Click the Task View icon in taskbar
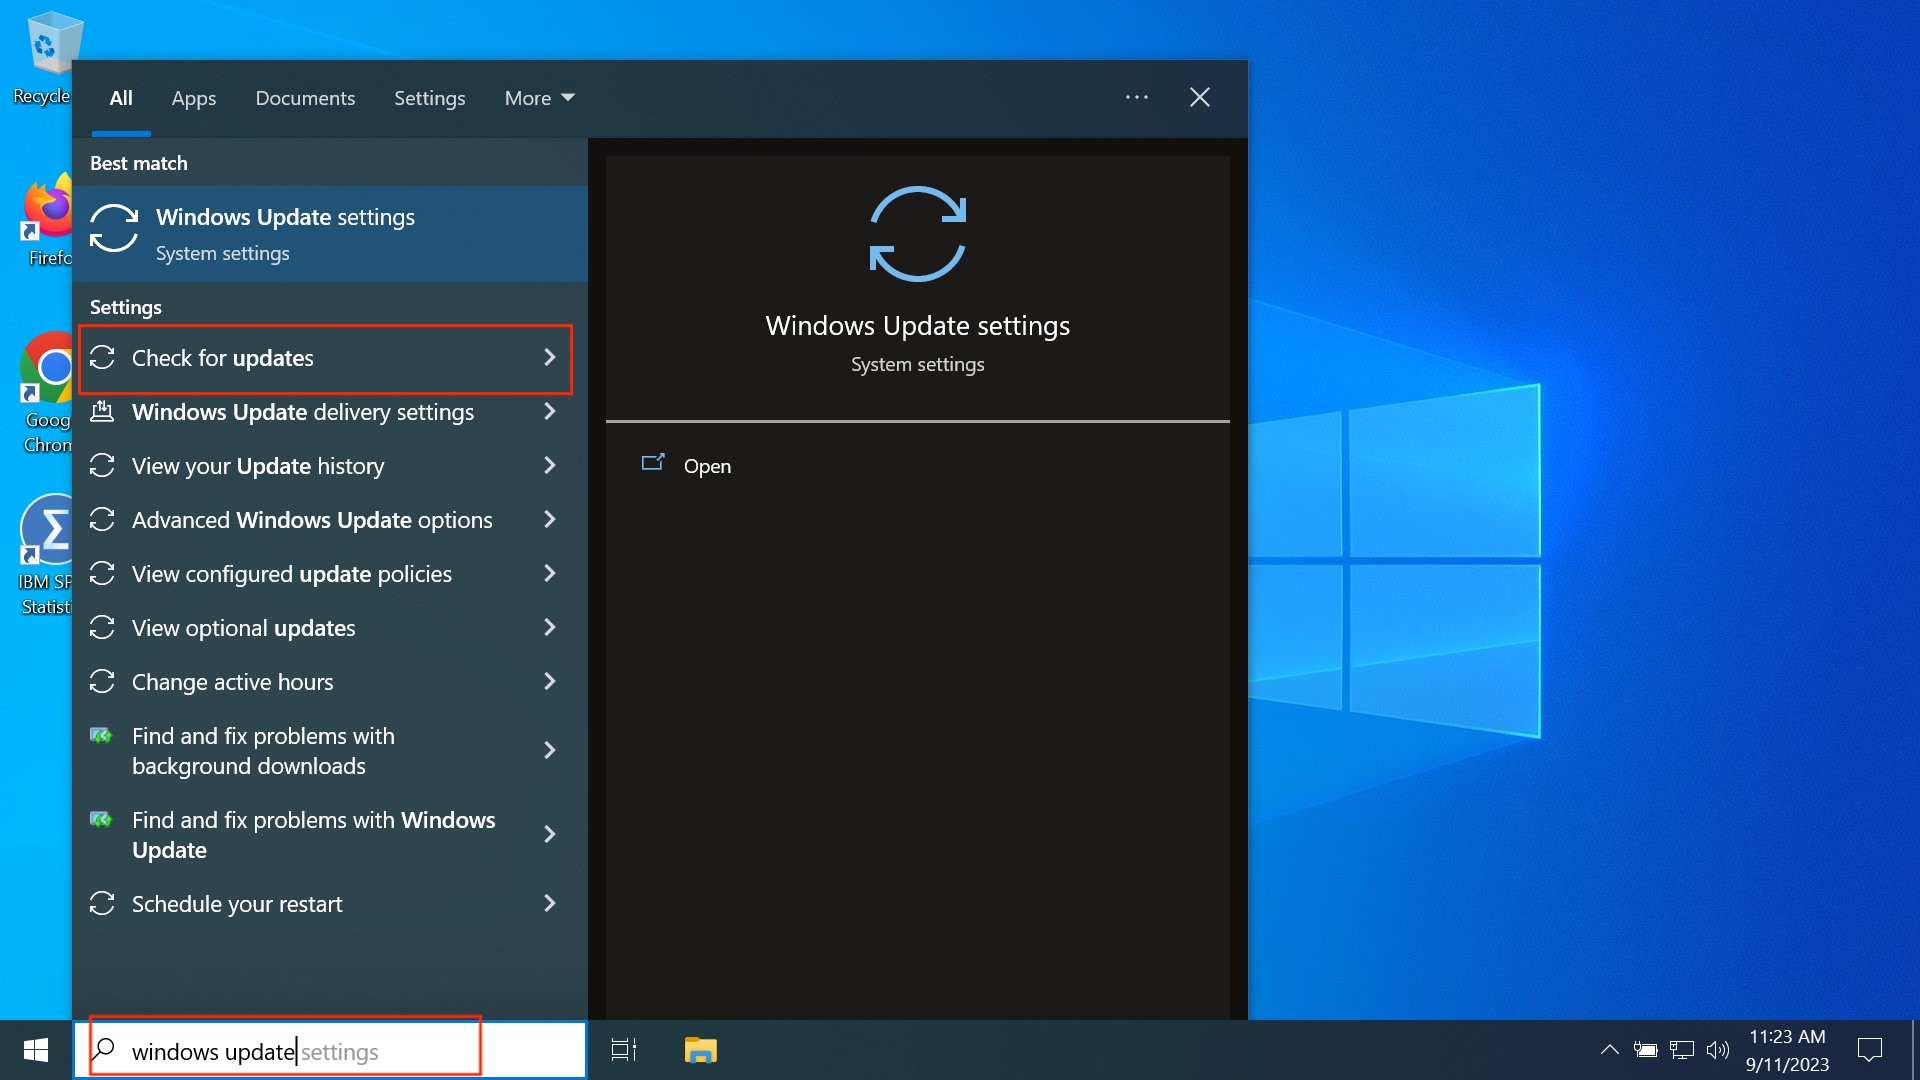Screen dimensions: 1920x1080 tap(624, 1050)
